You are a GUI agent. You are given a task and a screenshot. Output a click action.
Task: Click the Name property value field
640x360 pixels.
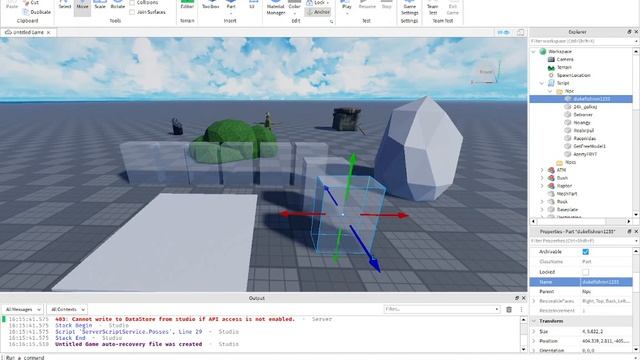click(x=606, y=282)
